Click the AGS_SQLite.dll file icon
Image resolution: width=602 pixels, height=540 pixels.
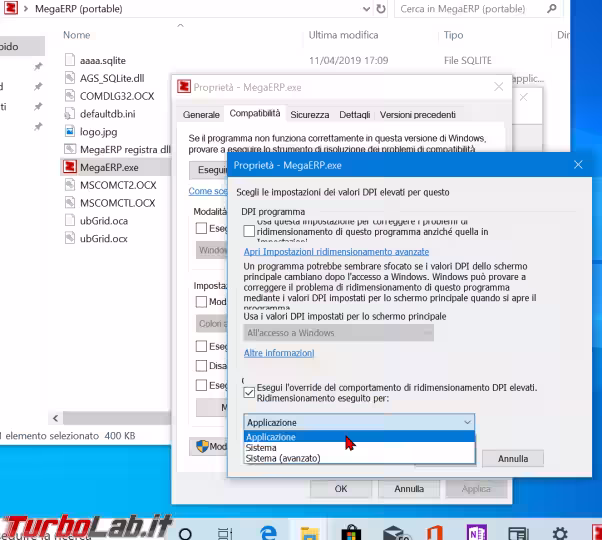tap(69, 78)
